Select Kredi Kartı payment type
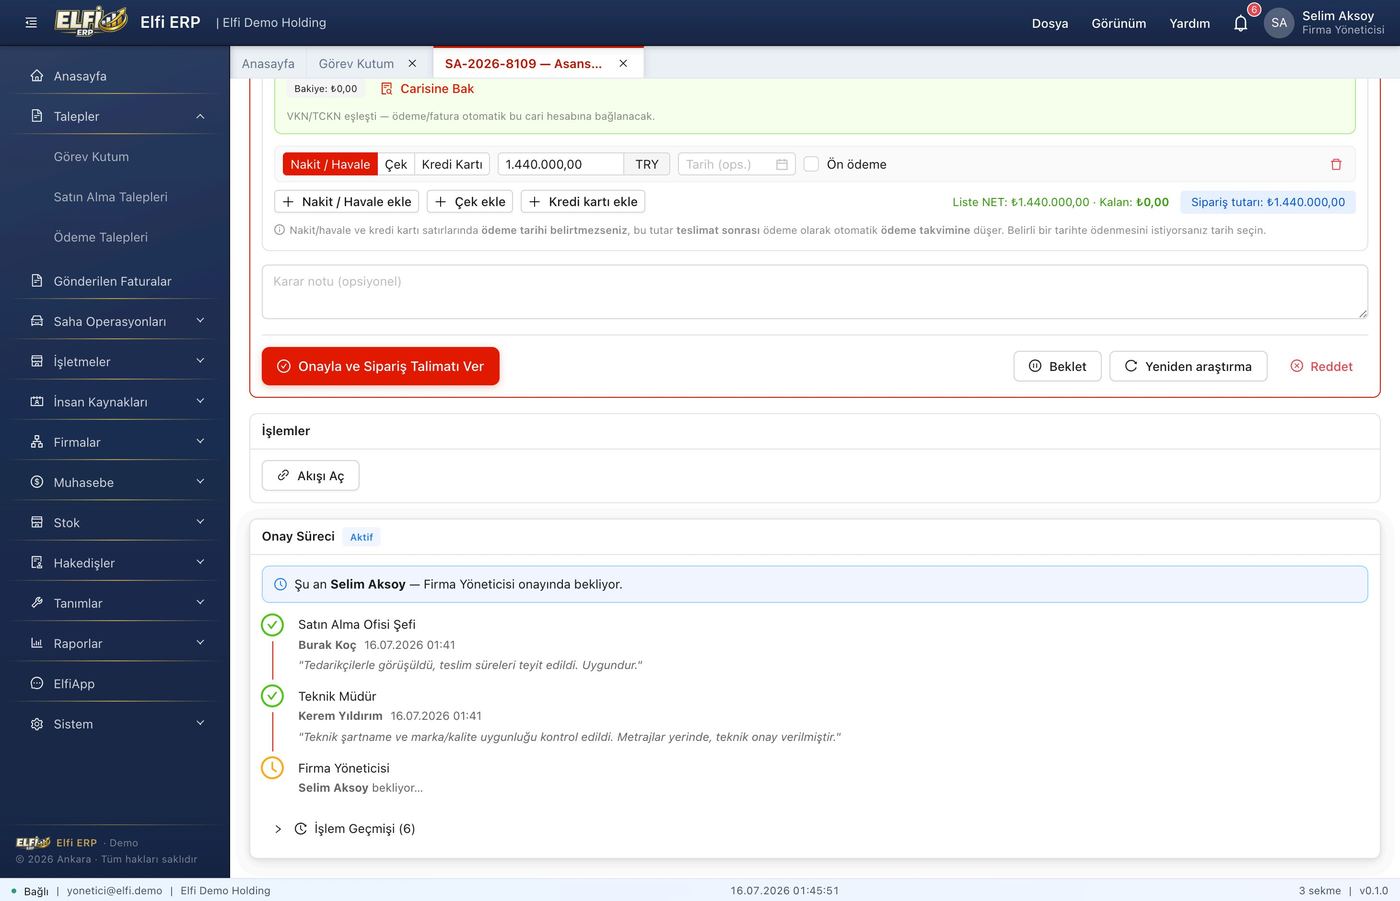 pyautogui.click(x=452, y=164)
